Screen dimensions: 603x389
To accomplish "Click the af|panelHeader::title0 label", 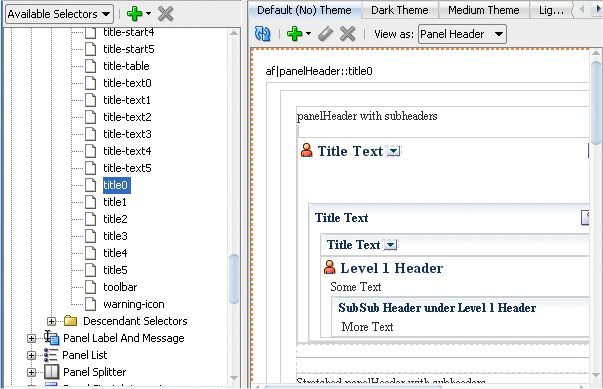I will 319,71.
